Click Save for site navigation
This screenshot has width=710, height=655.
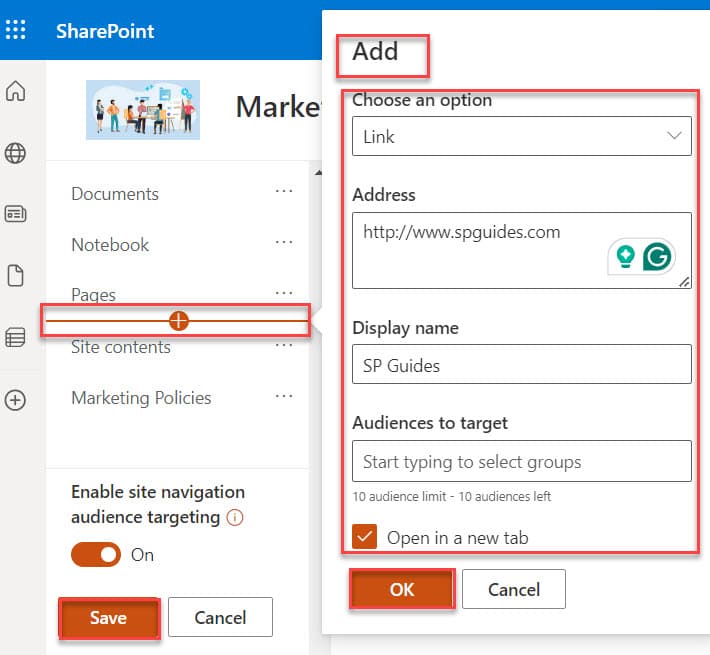(x=109, y=617)
